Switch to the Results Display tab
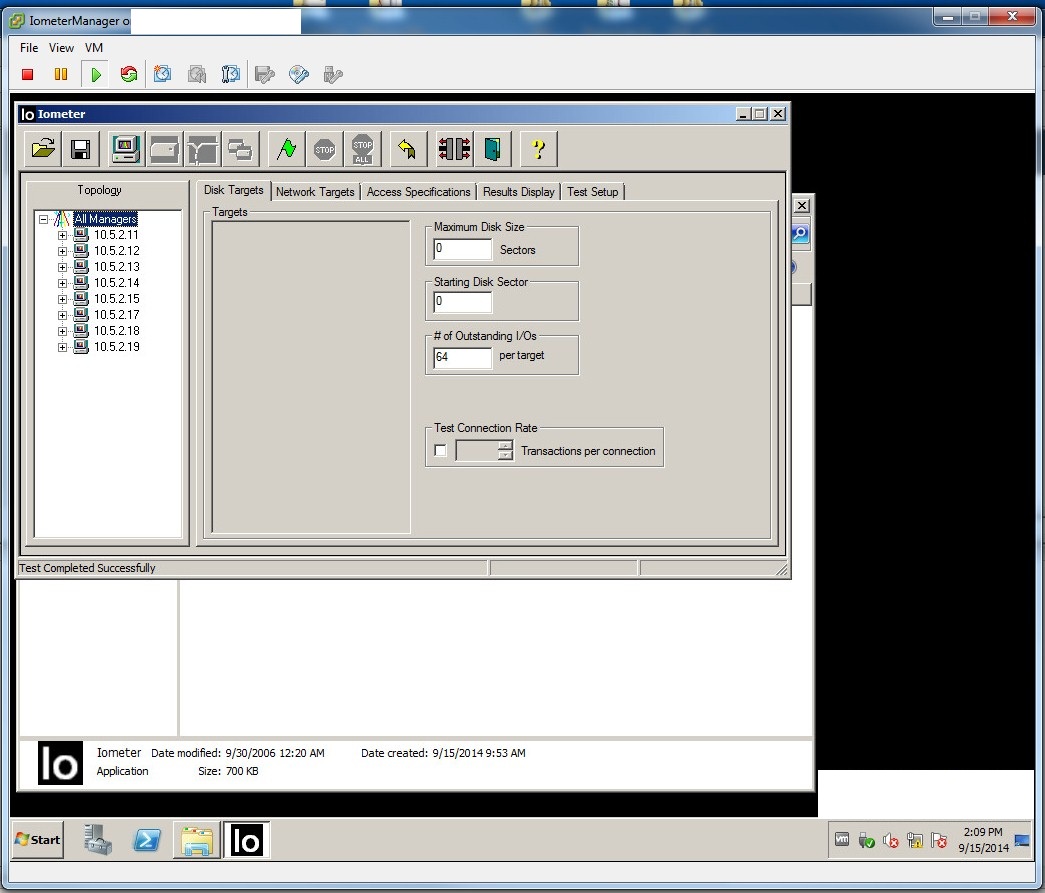The width and height of the screenshot is (1045, 893). pos(518,191)
